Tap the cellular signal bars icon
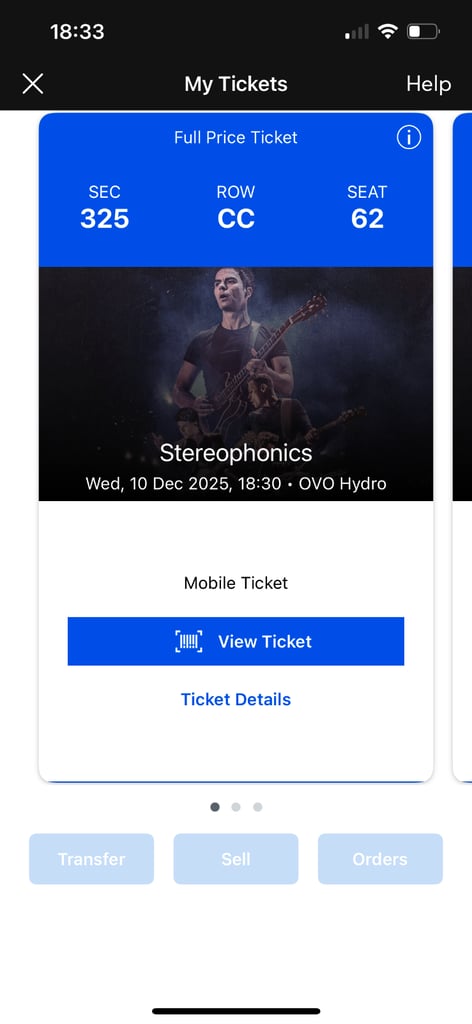 (x=356, y=31)
